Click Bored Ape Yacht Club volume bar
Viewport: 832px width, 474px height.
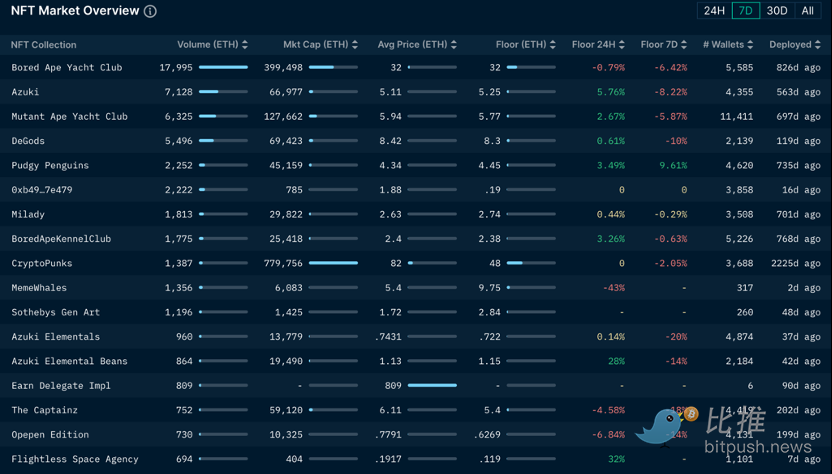(223, 68)
